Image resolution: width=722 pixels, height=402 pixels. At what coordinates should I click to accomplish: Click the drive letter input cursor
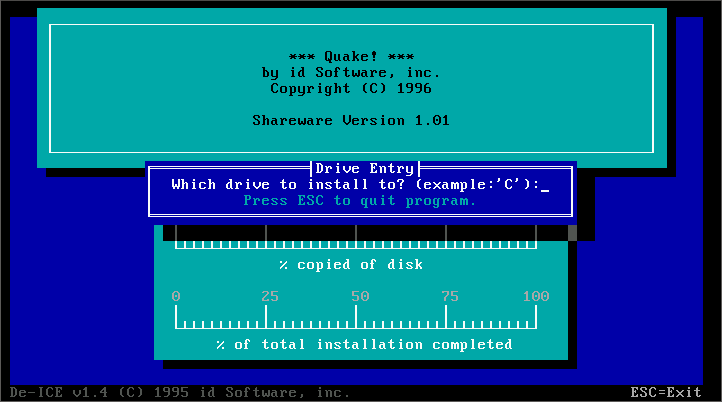pos(545,185)
